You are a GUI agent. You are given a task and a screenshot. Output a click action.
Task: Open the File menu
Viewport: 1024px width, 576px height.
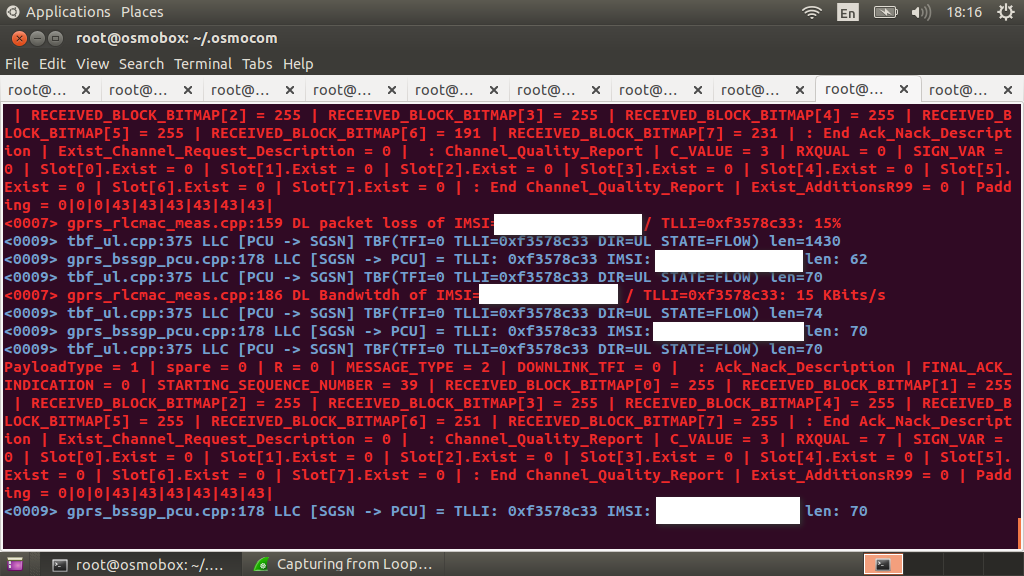17,64
